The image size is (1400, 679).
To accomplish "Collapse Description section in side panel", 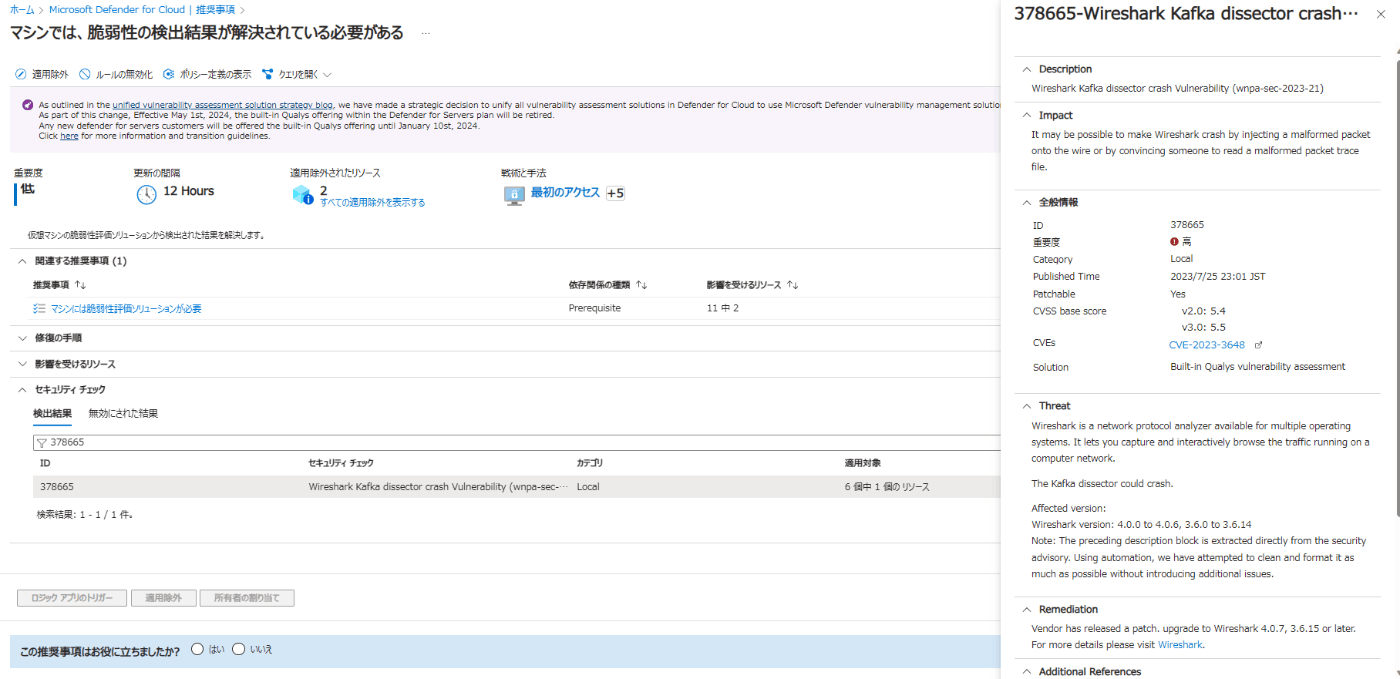I will click(x=1026, y=69).
